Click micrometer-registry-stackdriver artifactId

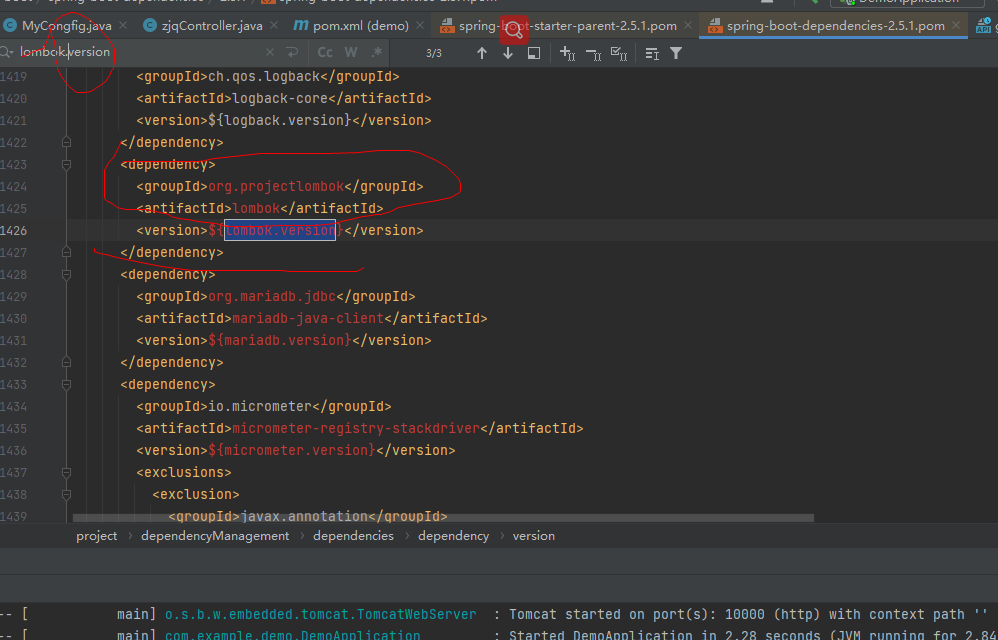356,429
